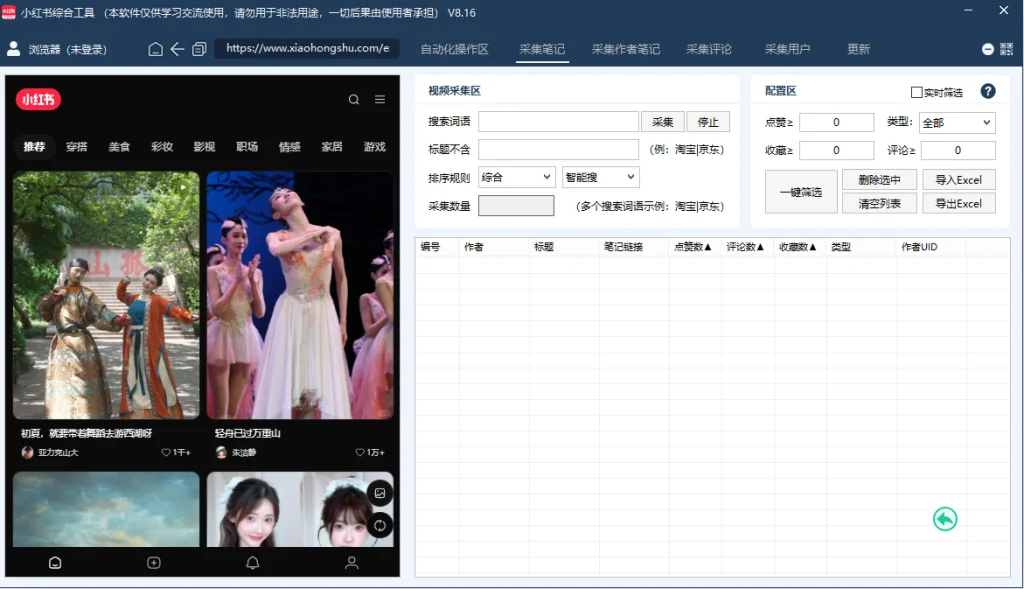This screenshot has height=589, width=1024.
Task: Select the 家居 category
Action: 332,146
